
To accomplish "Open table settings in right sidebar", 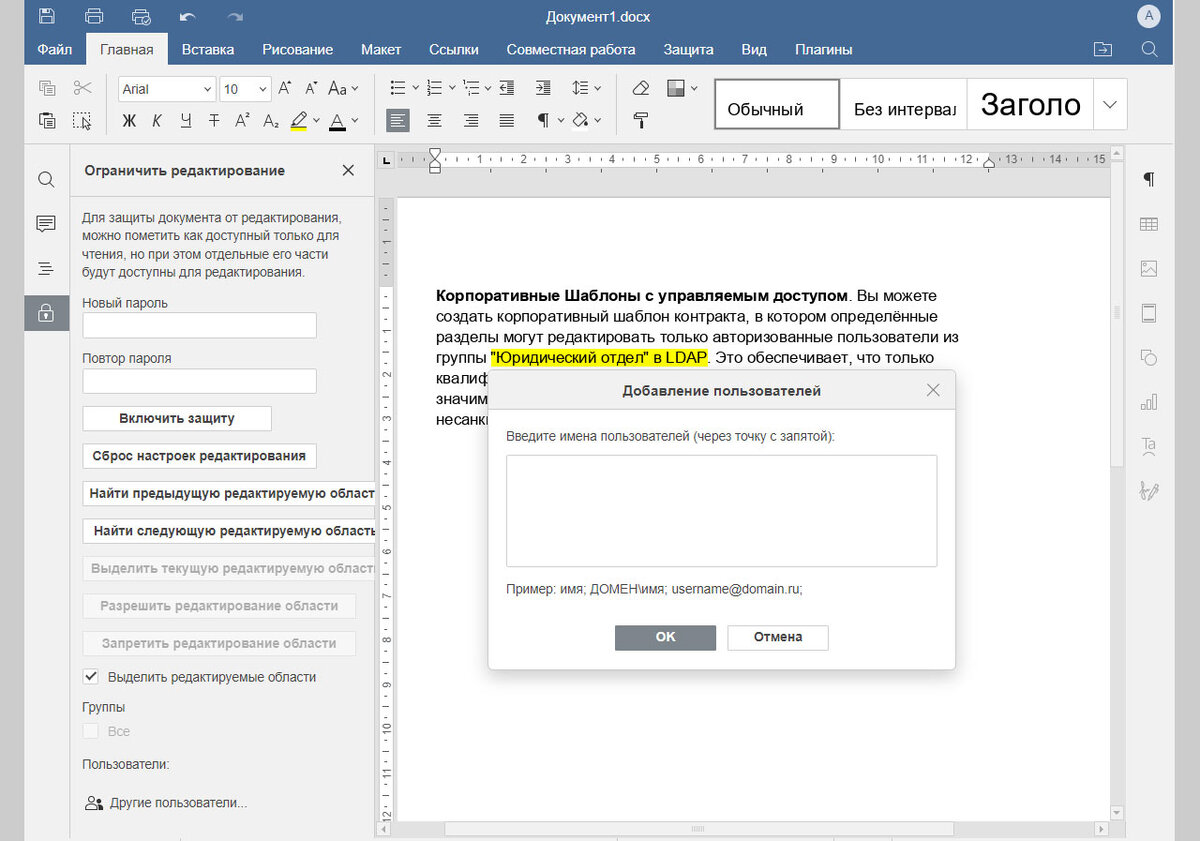I will [1149, 225].
